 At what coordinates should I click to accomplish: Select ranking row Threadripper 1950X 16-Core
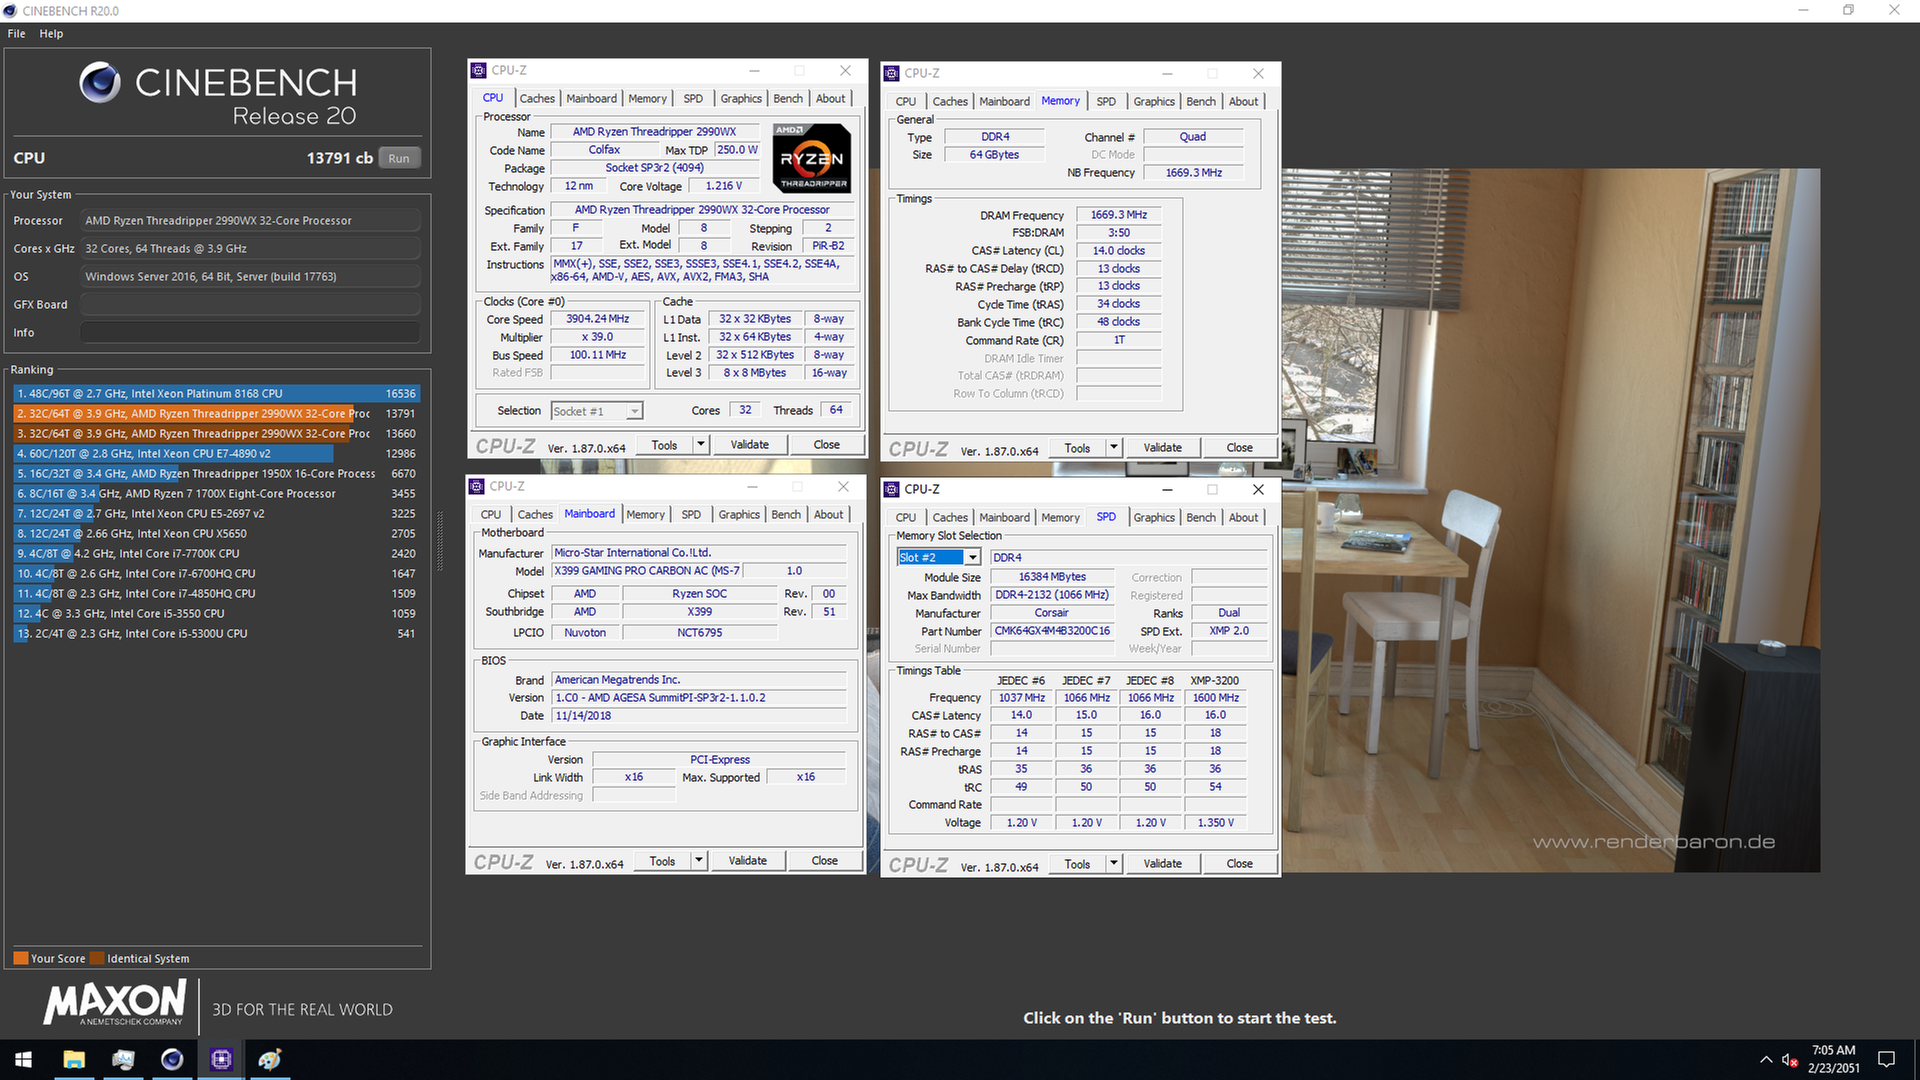(x=216, y=474)
